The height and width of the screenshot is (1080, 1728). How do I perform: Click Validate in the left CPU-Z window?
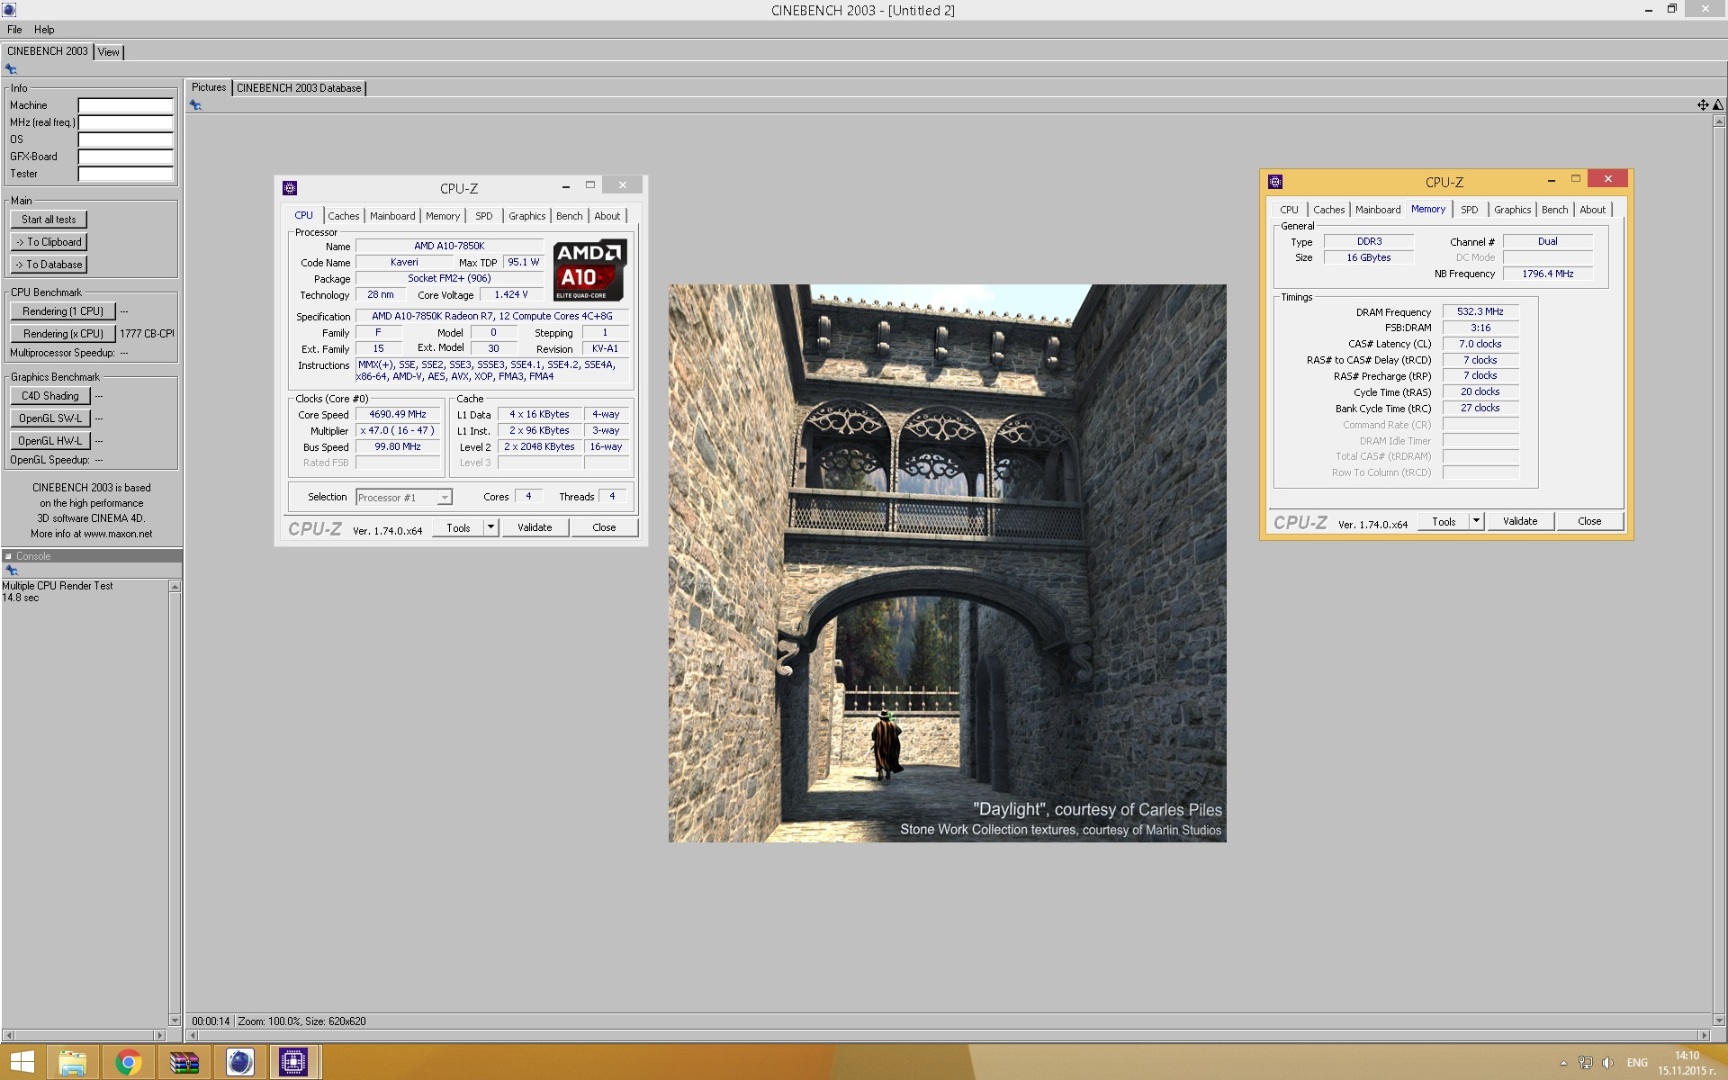click(x=535, y=527)
